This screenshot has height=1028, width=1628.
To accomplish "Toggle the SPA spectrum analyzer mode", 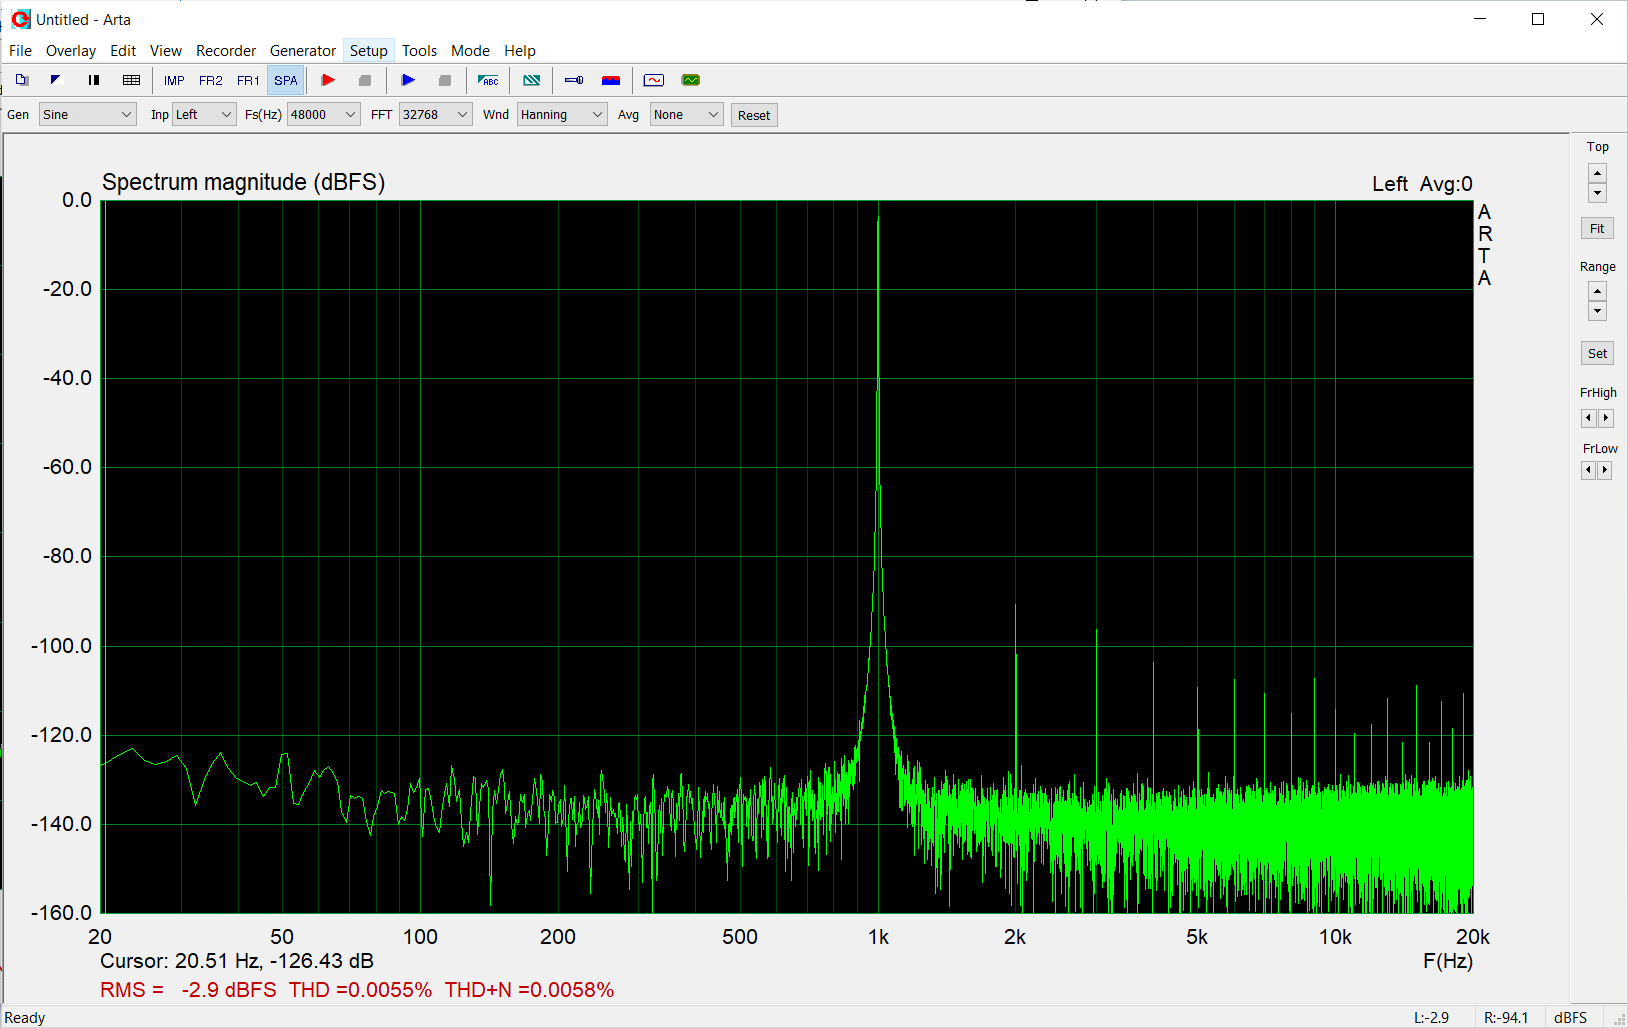I will coord(286,80).
